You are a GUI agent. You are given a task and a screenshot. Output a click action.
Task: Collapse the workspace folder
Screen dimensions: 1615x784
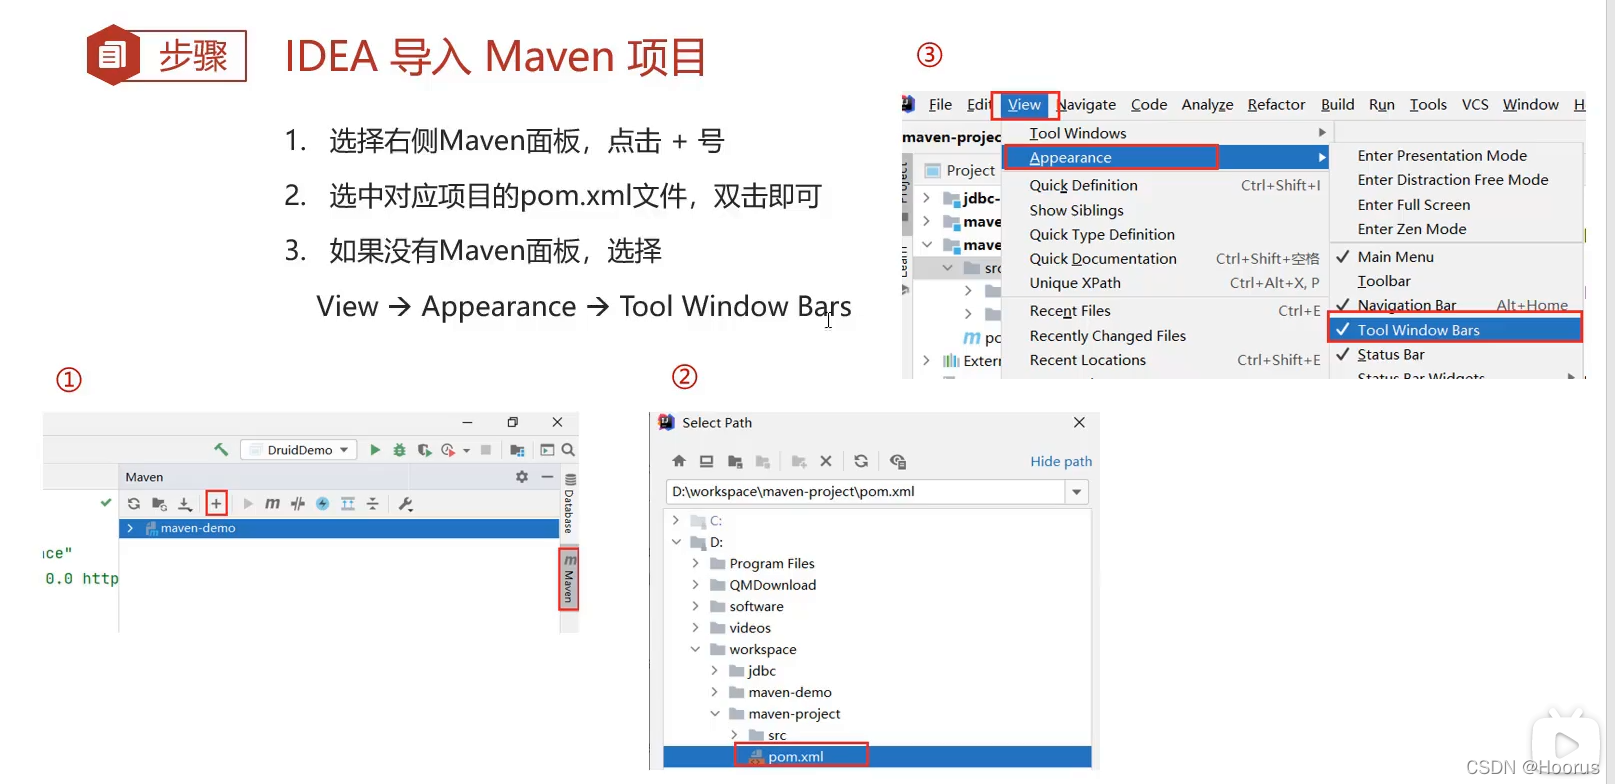(x=696, y=649)
